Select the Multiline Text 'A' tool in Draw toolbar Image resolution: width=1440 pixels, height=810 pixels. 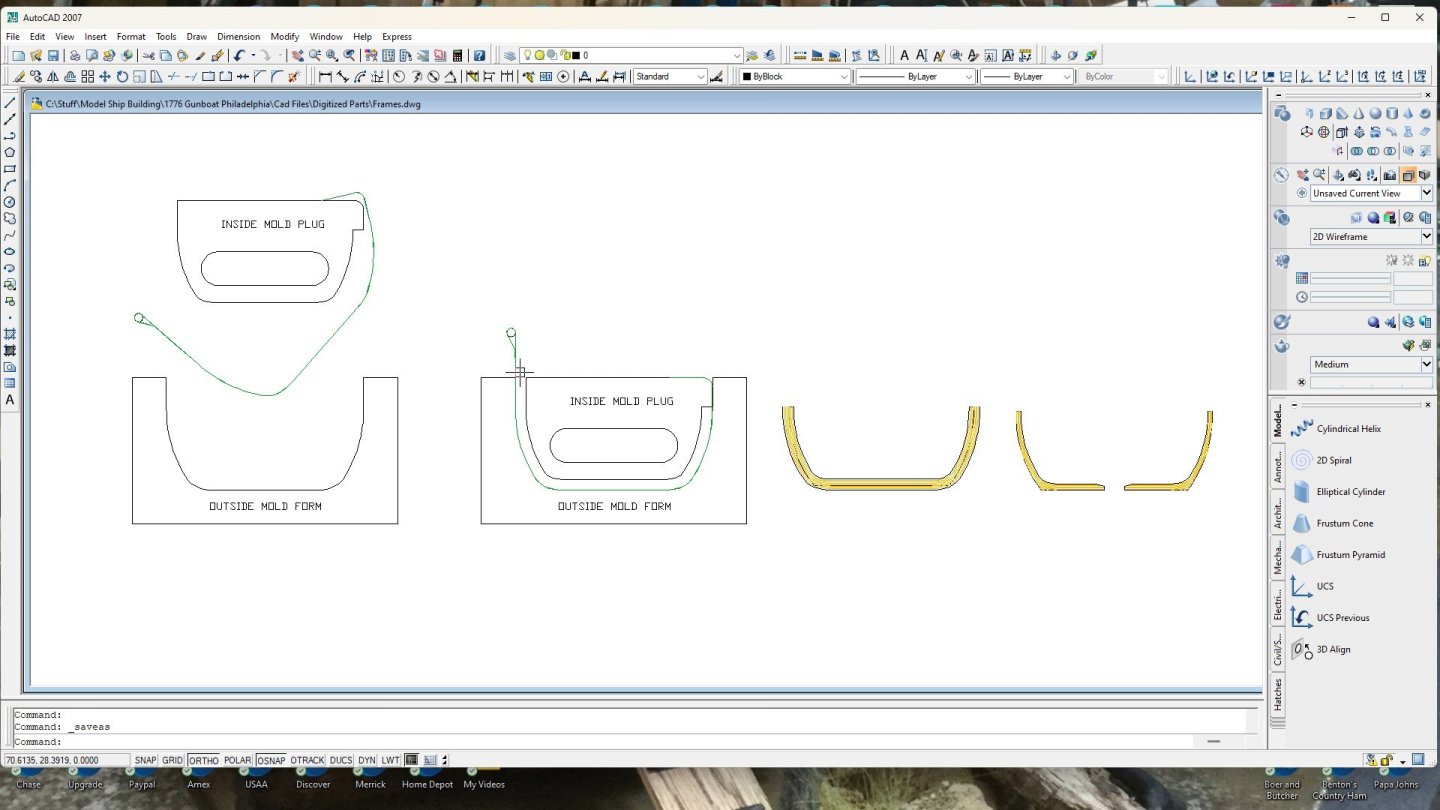point(10,400)
